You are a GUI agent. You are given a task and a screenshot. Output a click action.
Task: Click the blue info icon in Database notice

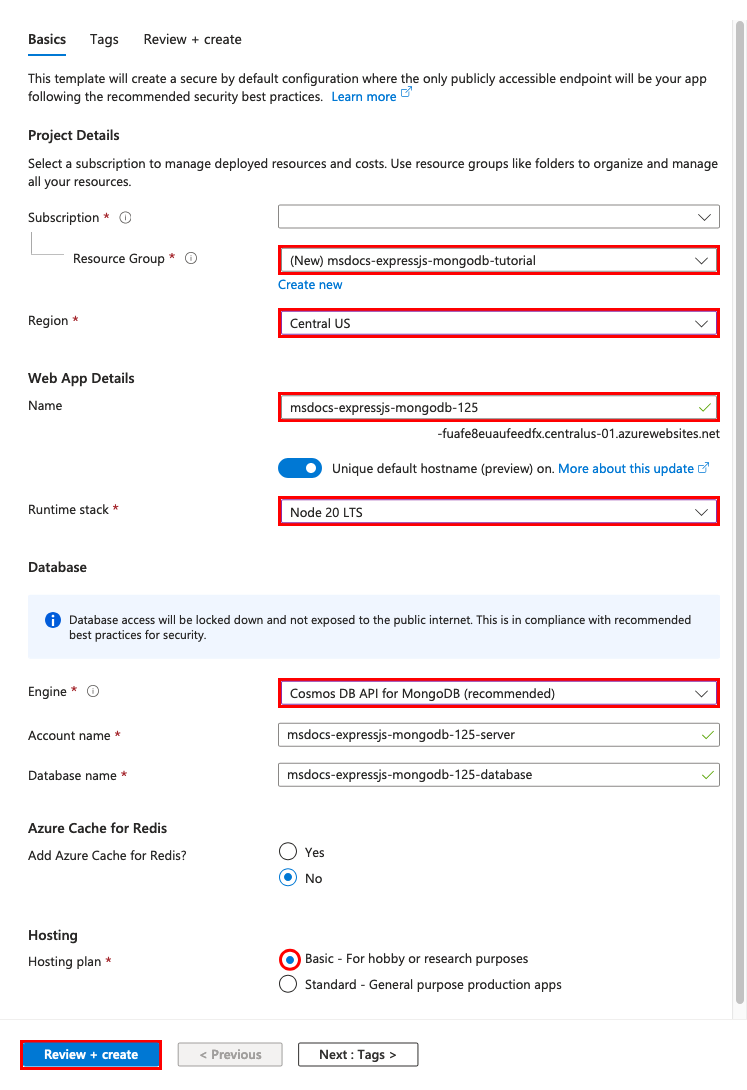click(x=53, y=620)
